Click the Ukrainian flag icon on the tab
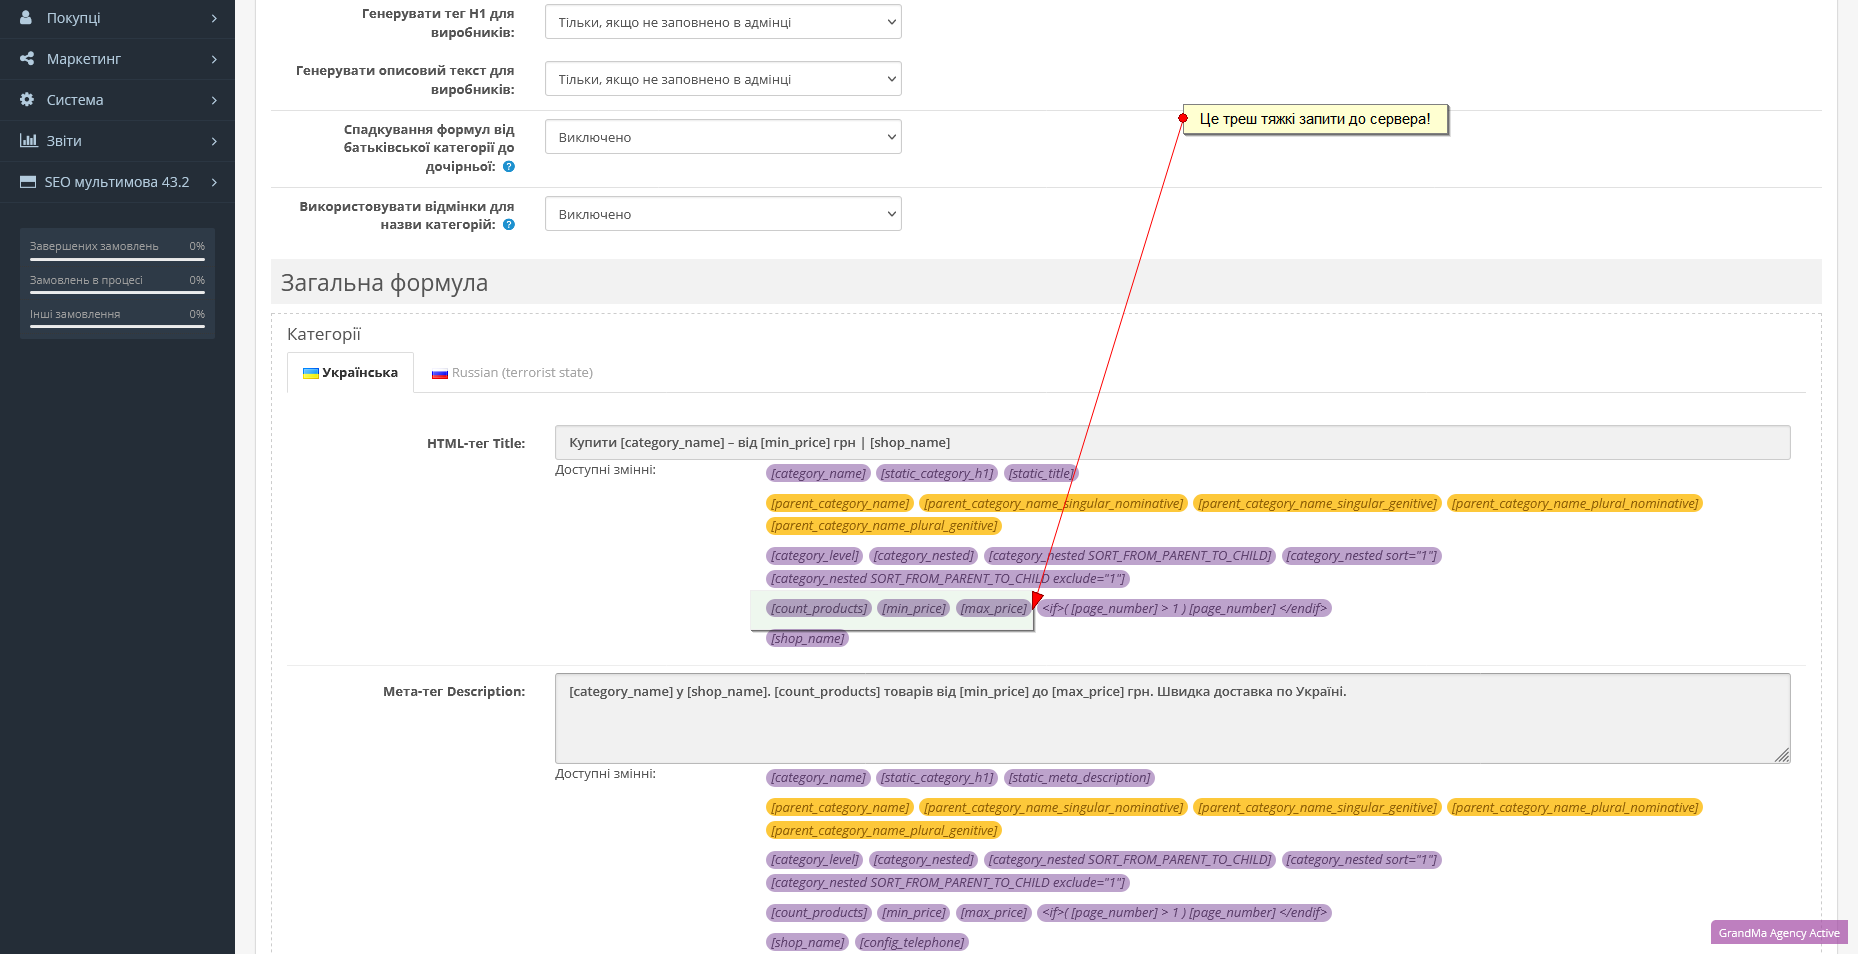The width and height of the screenshot is (1858, 954). click(311, 373)
